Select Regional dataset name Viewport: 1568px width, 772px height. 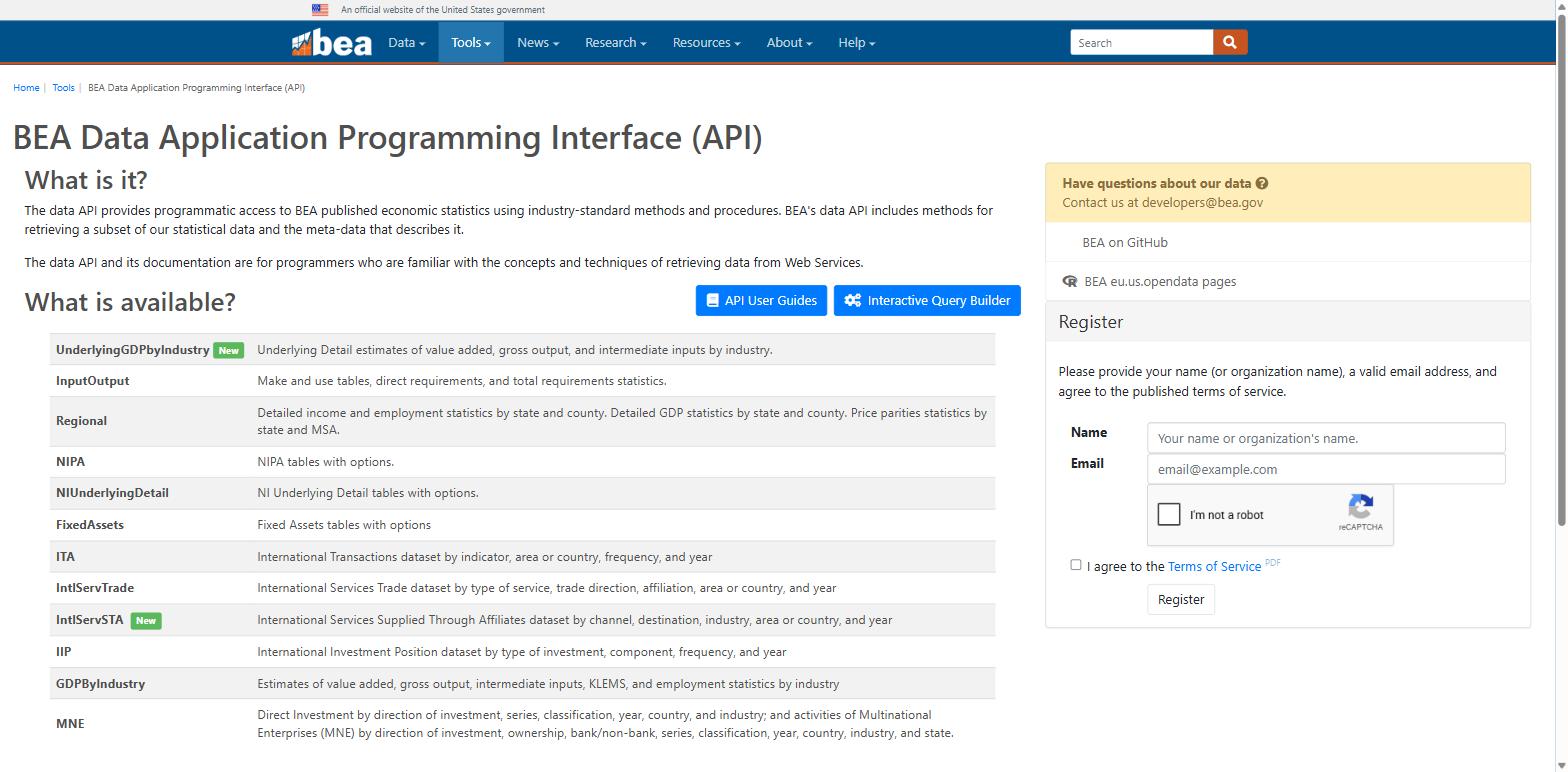click(81, 421)
